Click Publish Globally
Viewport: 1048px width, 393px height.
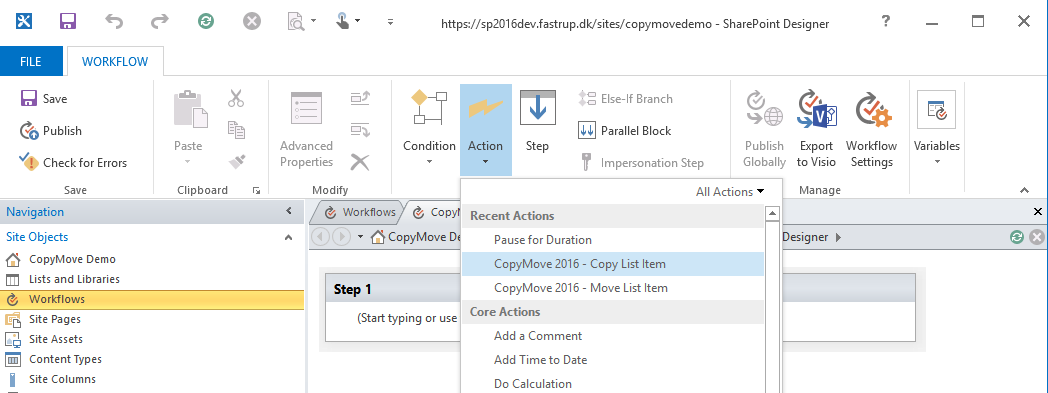point(765,129)
